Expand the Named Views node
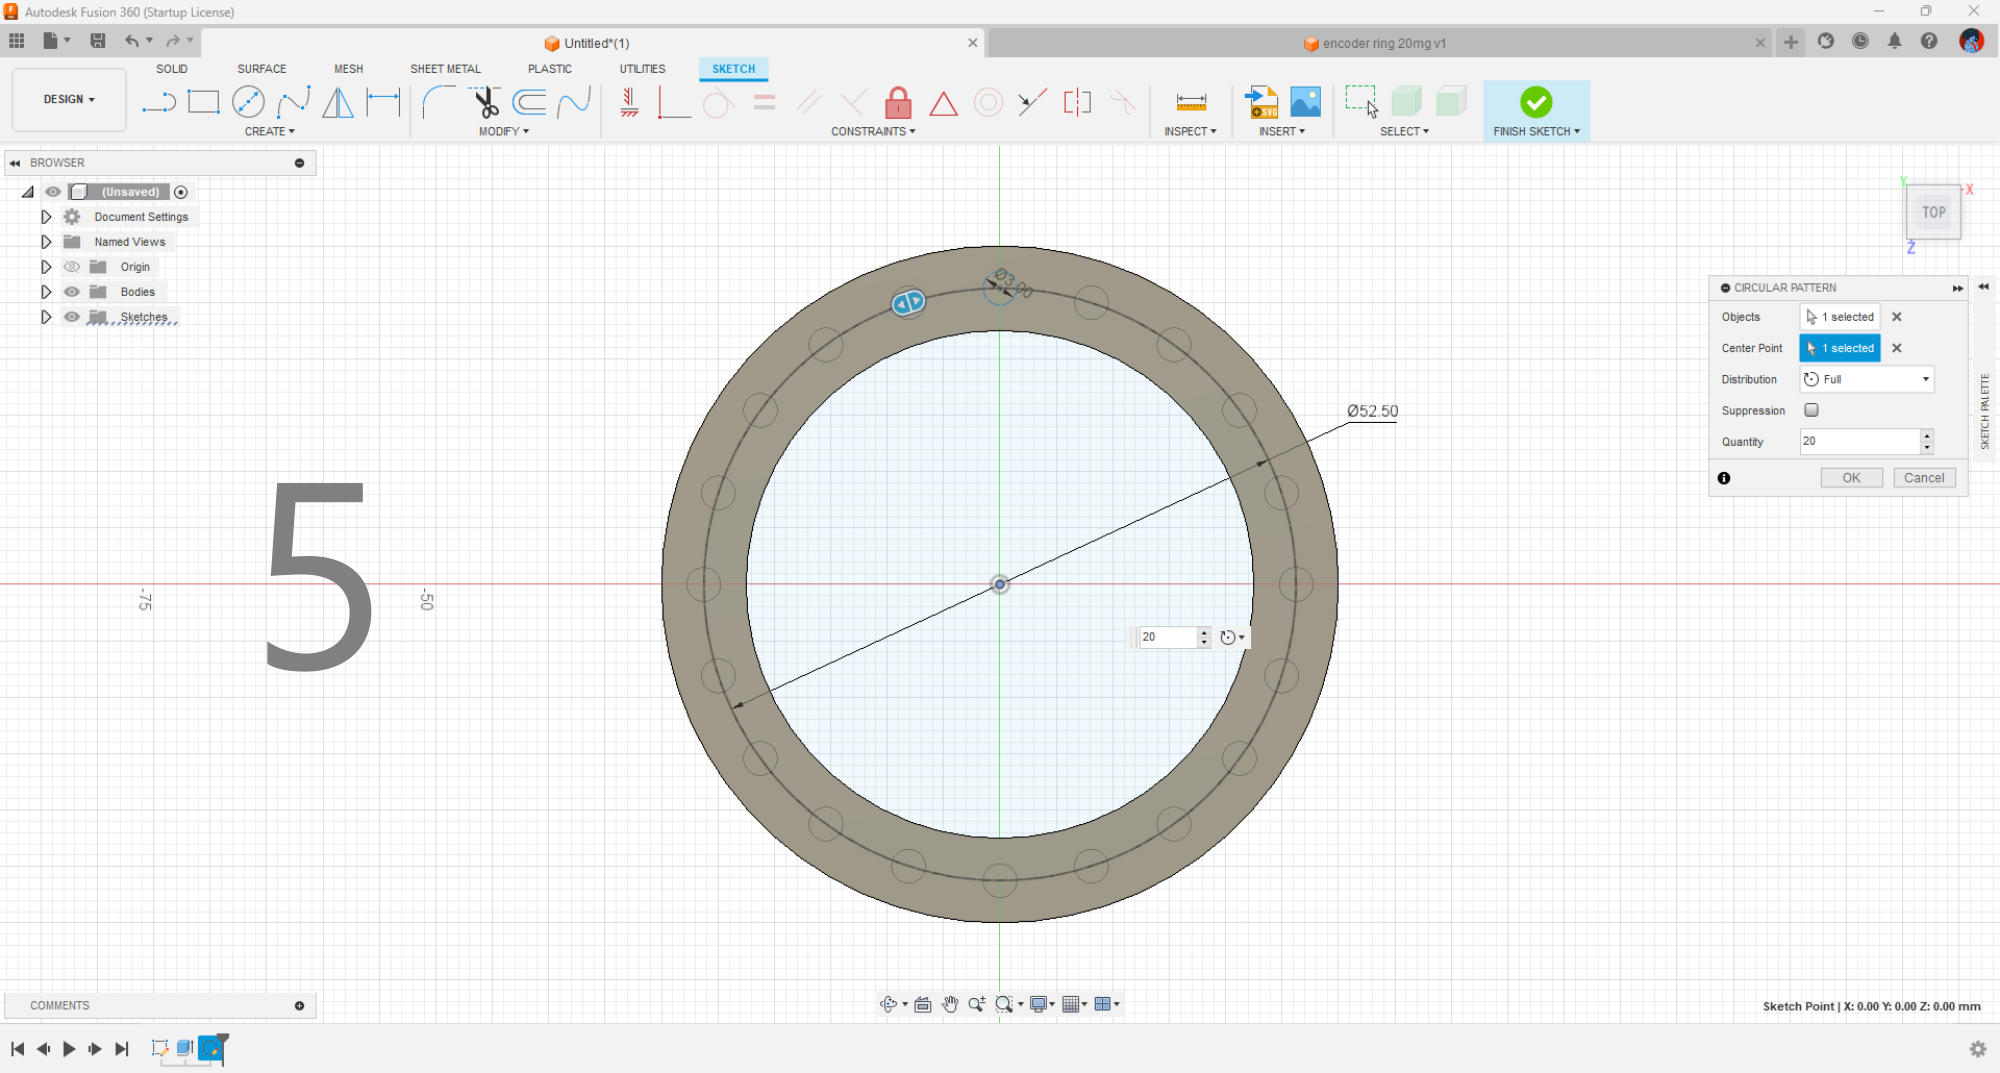2000x1073 pixels. [46, 242]
